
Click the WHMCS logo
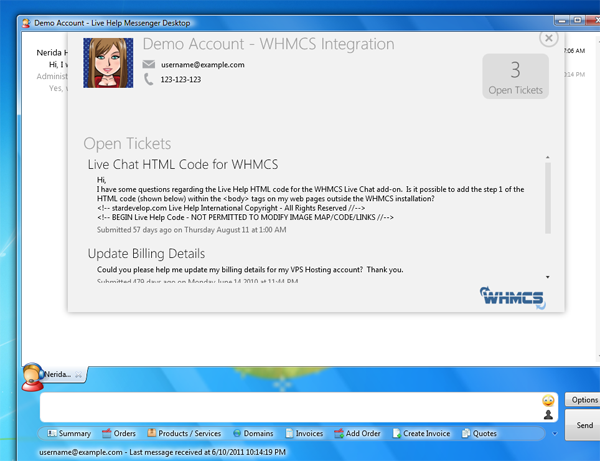[513, 298]
